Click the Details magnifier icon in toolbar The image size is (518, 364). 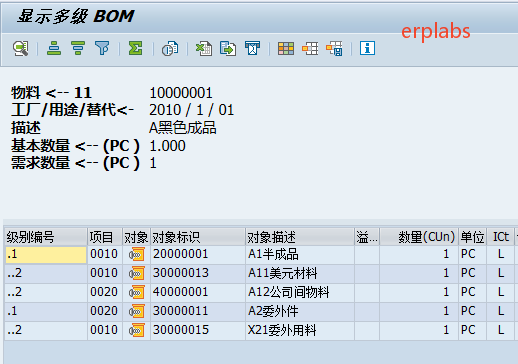[x=20, y=49]
